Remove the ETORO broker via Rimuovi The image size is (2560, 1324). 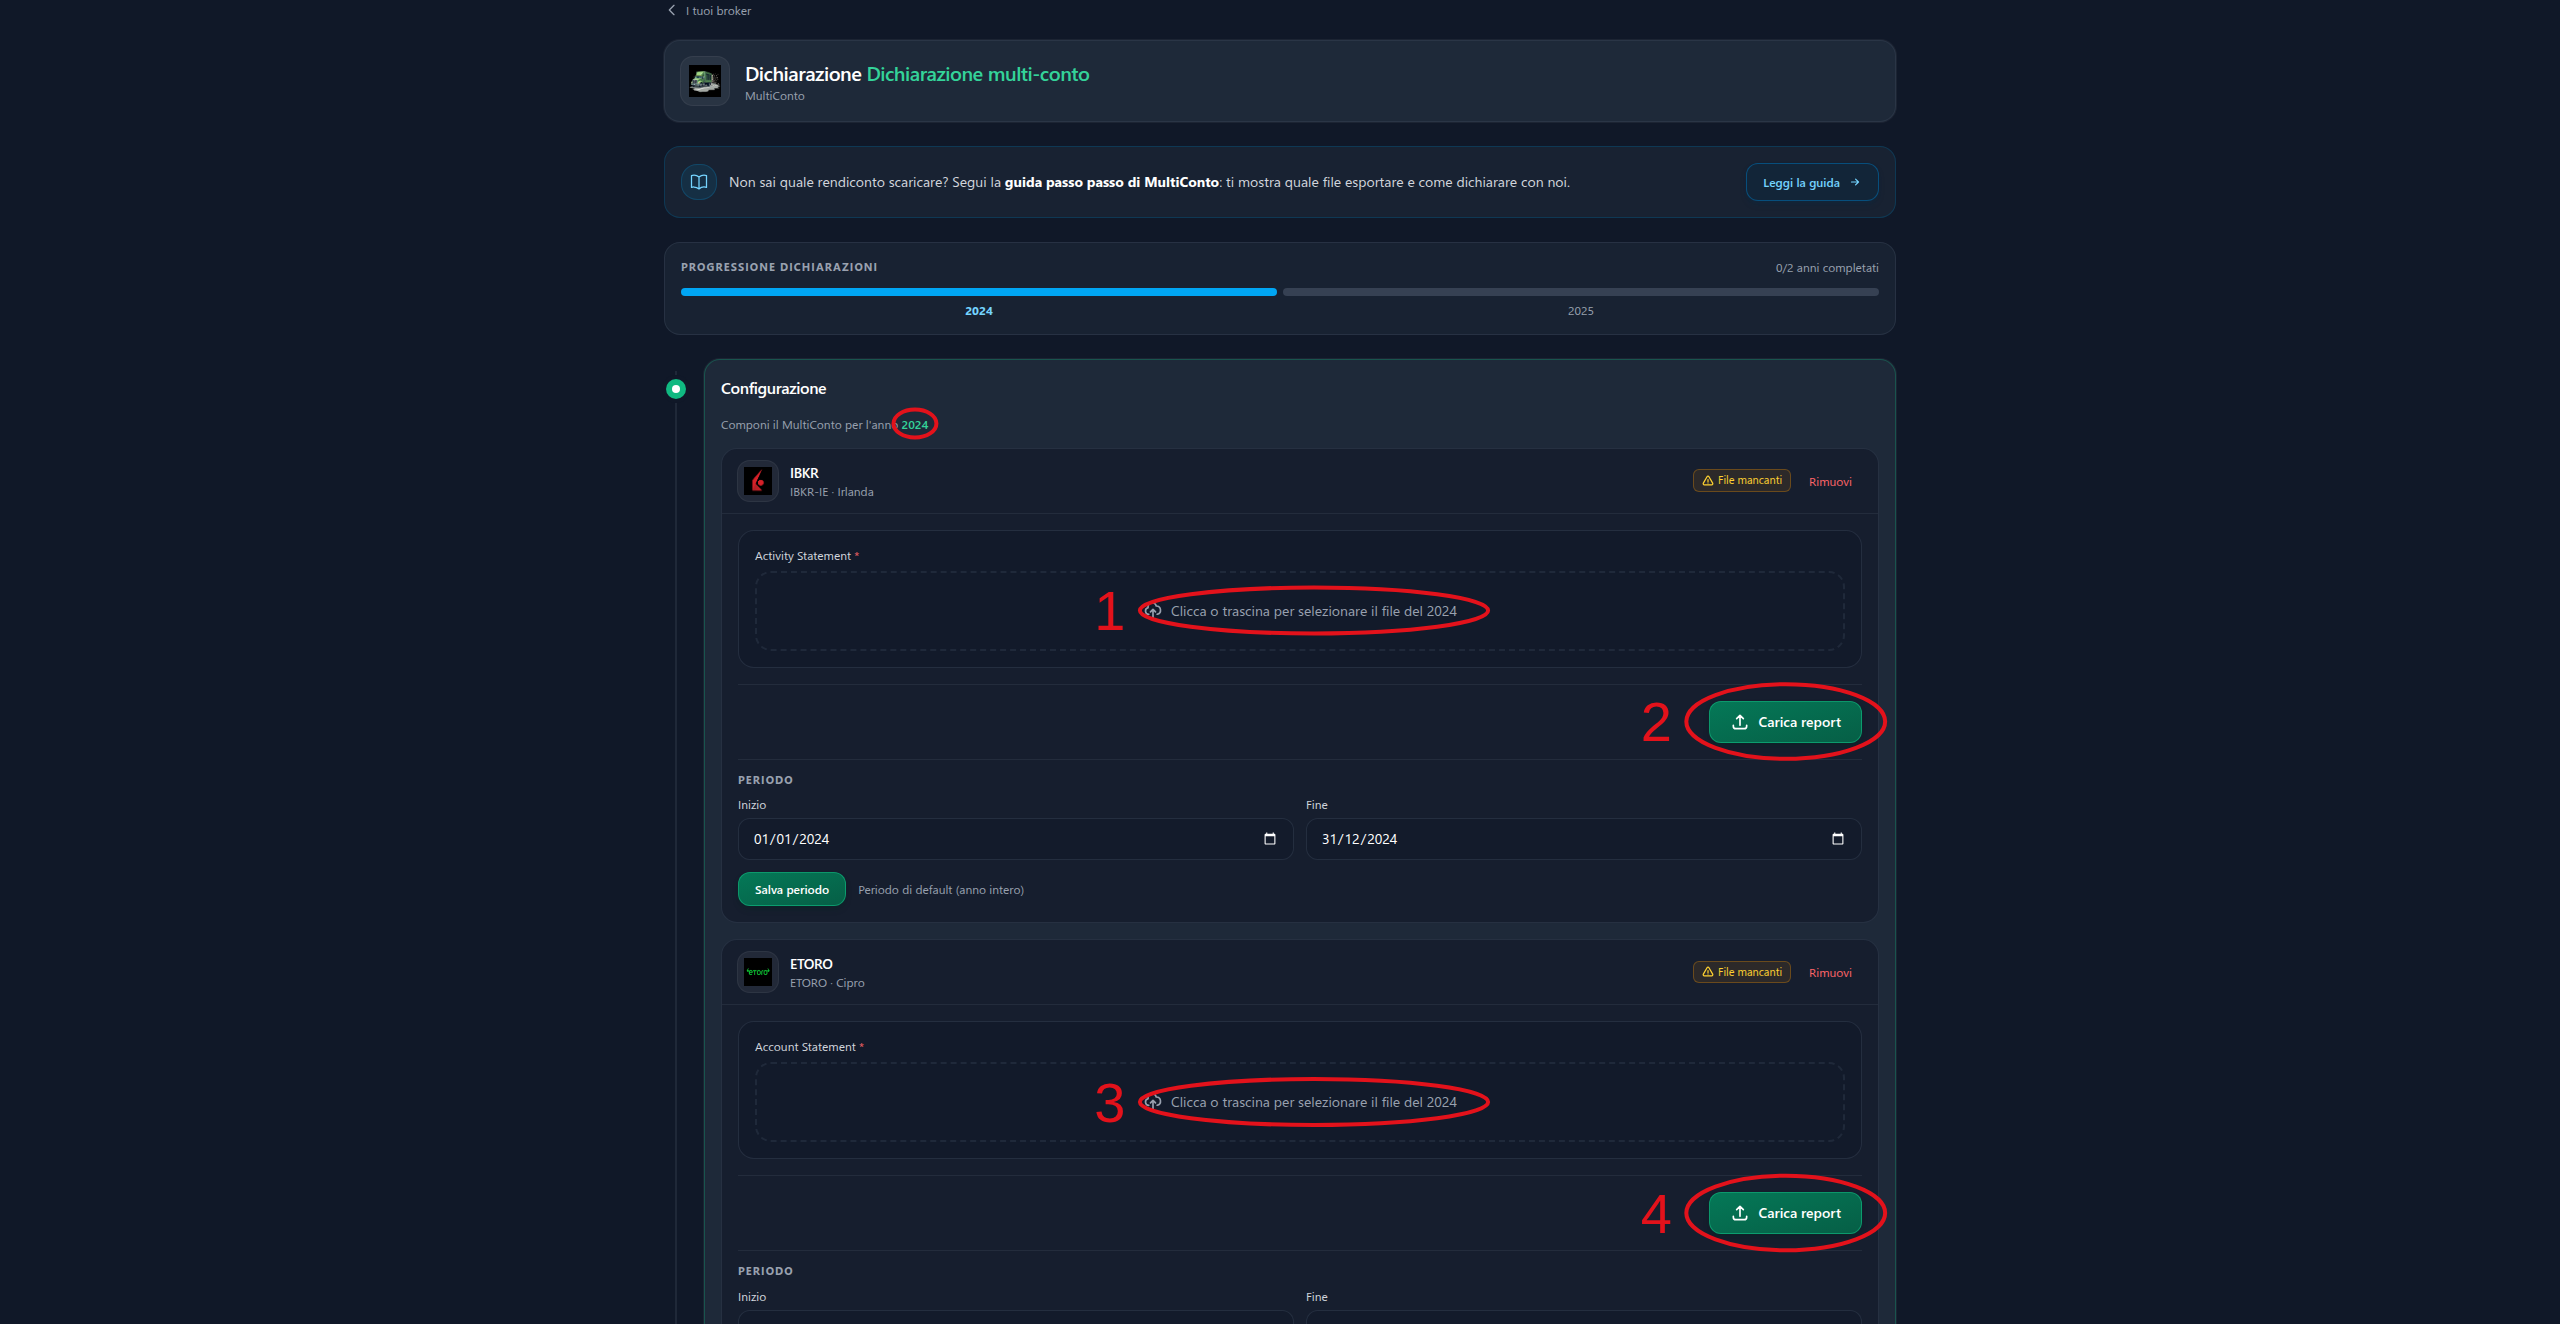tap(1830, 973)
